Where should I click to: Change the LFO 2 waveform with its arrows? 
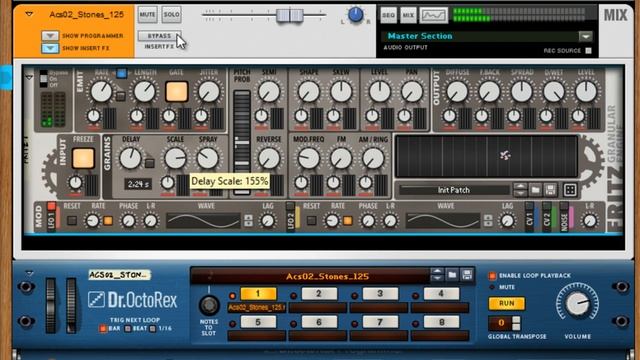pos(488,221)
